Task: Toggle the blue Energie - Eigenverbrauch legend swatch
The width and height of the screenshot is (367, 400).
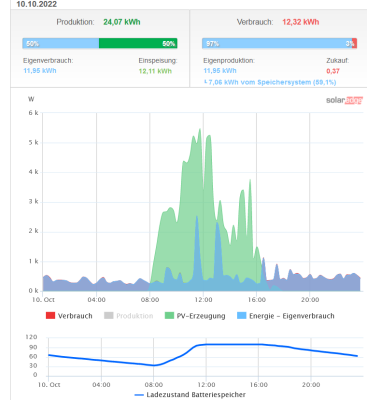Action: (x=241, y=315)
